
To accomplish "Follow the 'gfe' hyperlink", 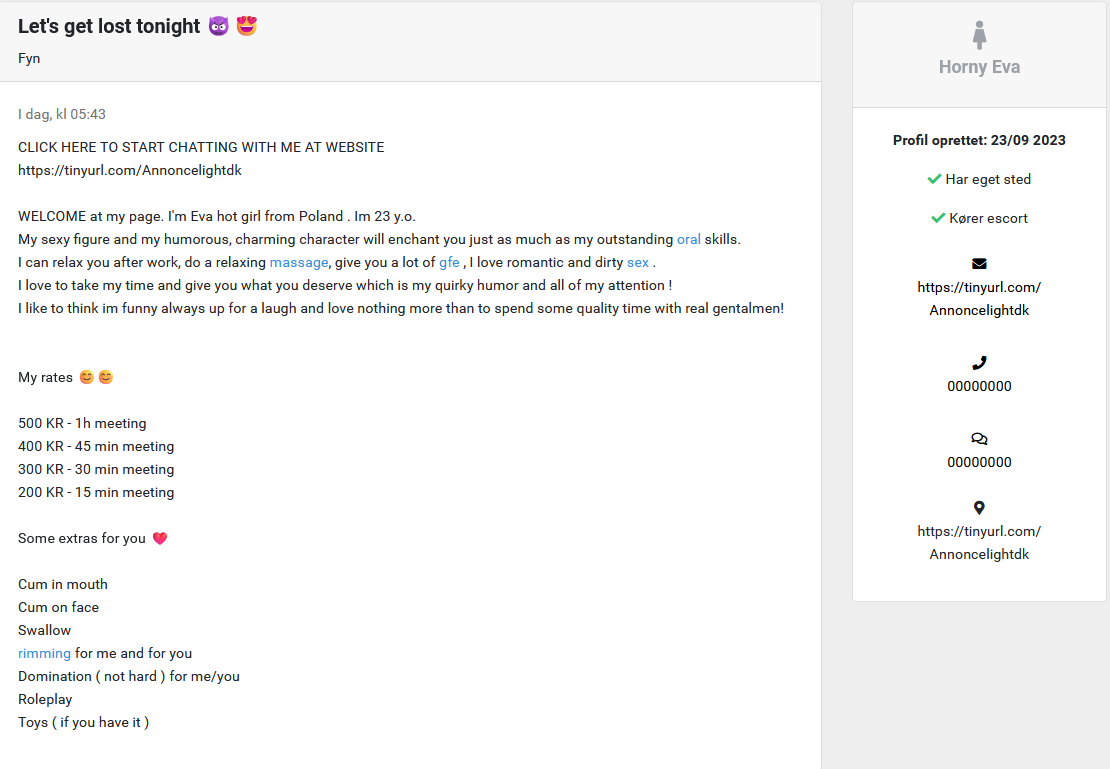I will [x=449, y=262].
